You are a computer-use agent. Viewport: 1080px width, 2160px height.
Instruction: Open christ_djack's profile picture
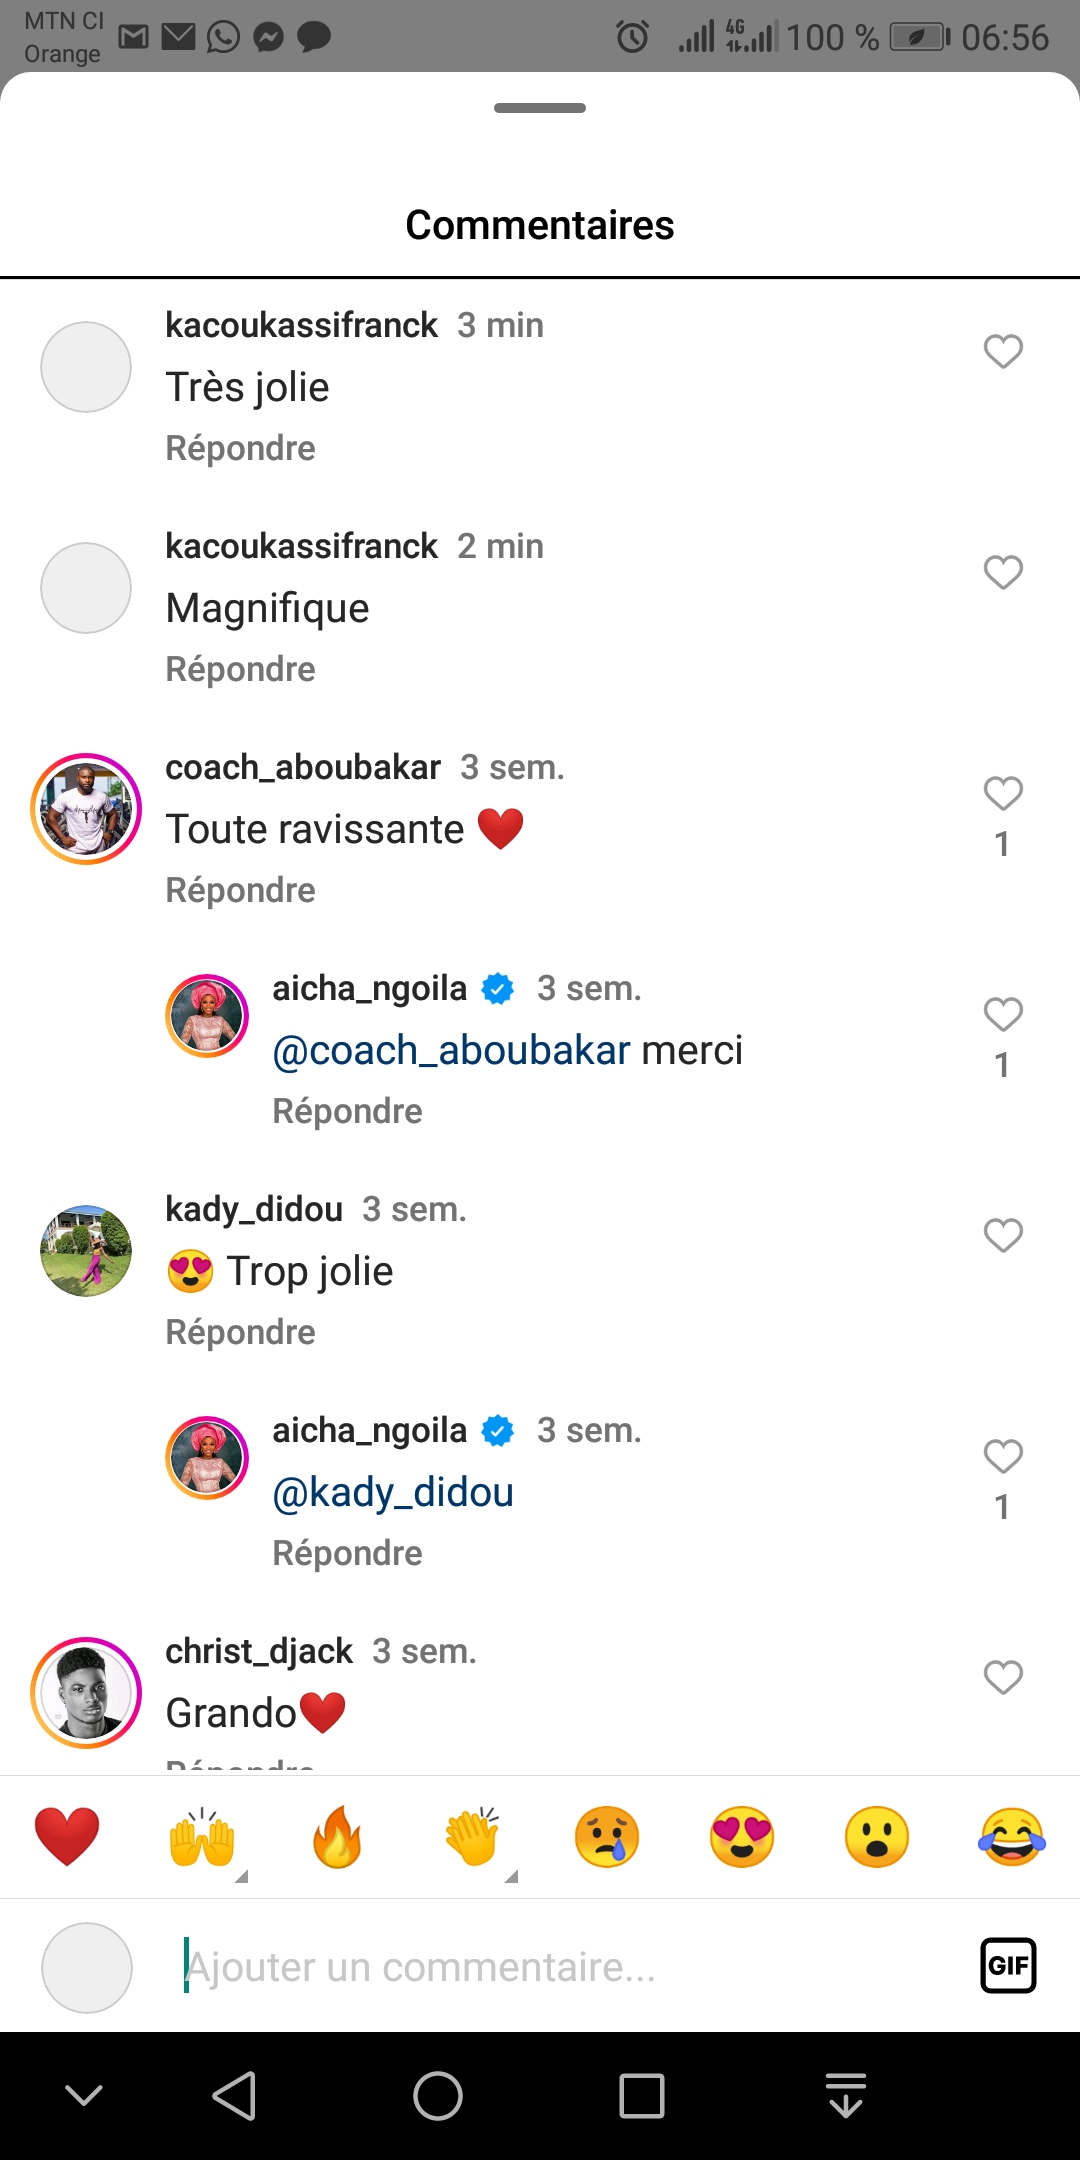pyautogui.click(x=86, y=1692)
